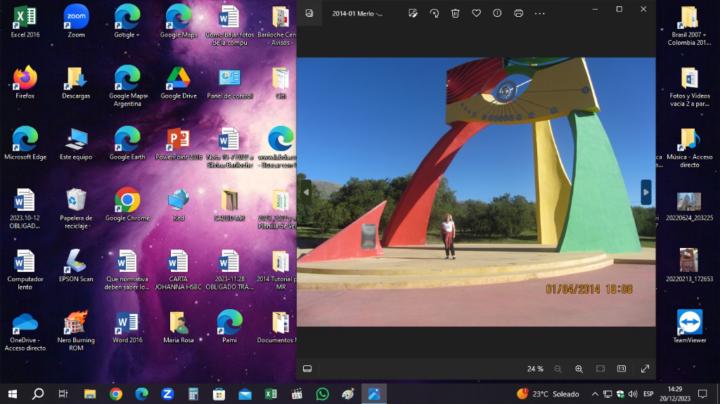Click the 24 % zoom level
Screen dimensions: 720x404
point(535,369)
